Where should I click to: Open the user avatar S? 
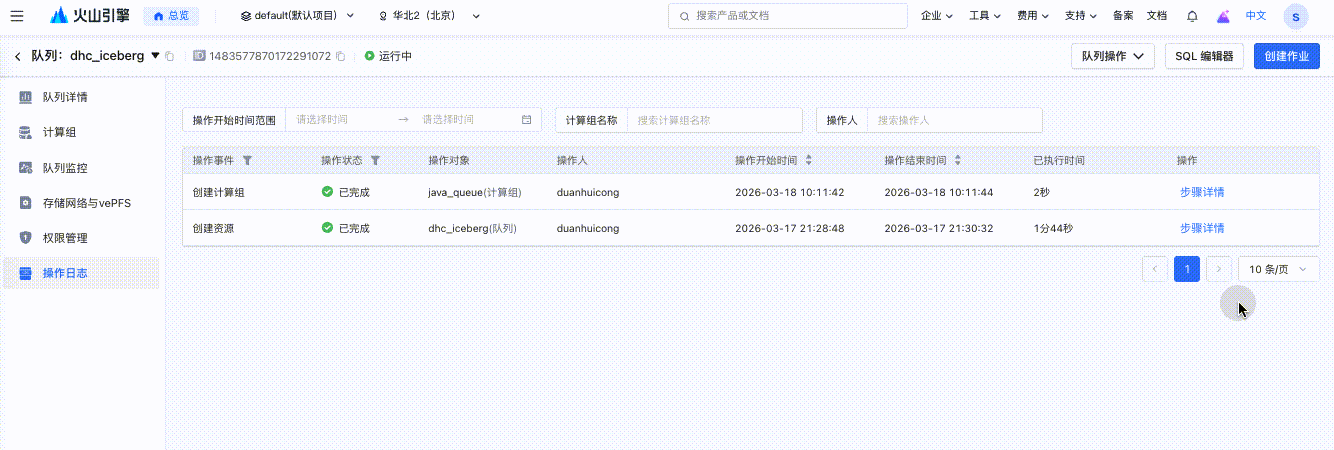(x=1296, y=16)
